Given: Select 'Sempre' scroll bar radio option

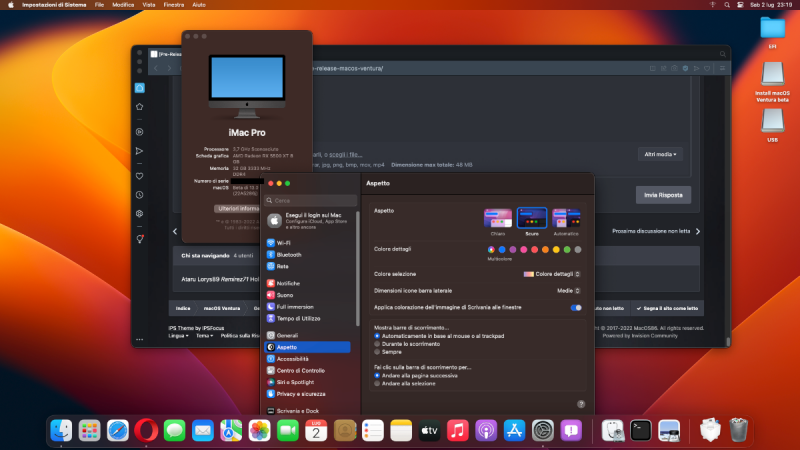Looking at the screenshot, I should 376,352.
